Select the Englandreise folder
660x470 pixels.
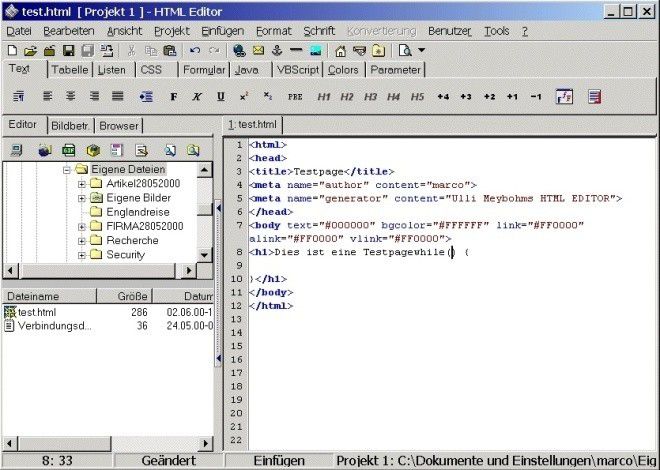[x=138, y=212]
